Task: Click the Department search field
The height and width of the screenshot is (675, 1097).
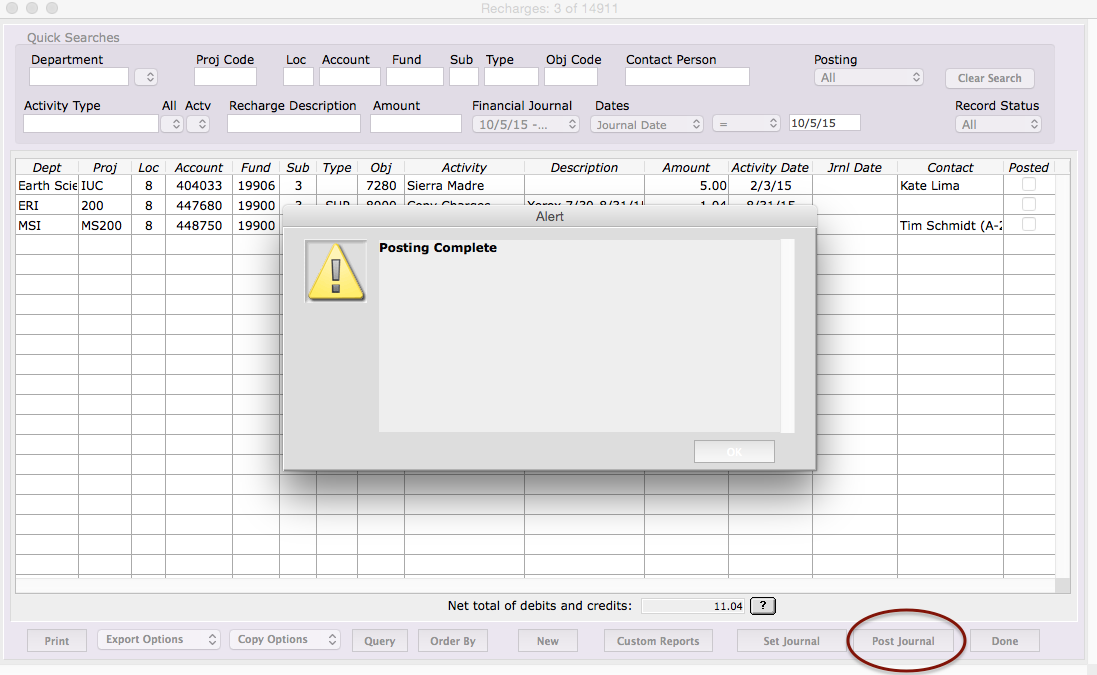Action: 79,77
